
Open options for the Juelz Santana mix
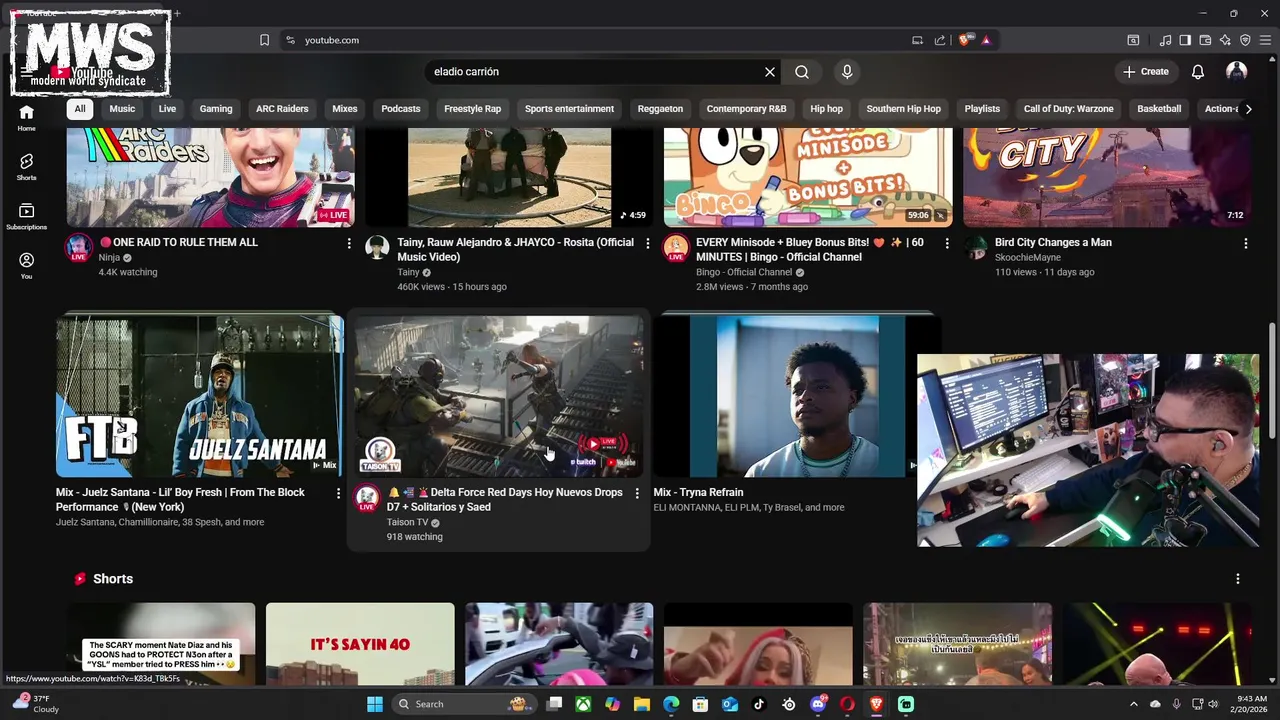click(x=338, y=493)
